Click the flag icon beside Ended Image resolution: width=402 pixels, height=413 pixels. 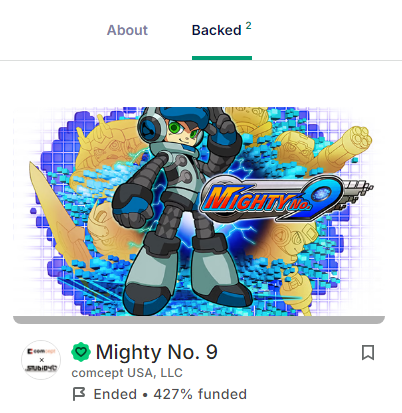click(x=79, y=394)
